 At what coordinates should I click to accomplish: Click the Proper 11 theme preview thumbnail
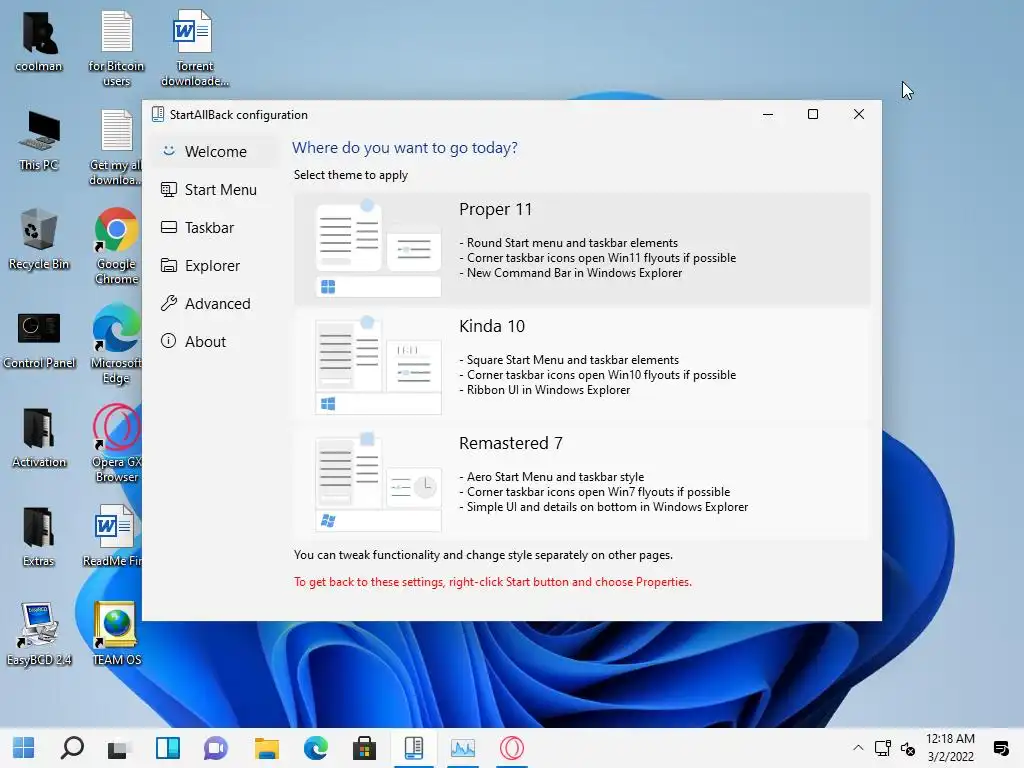378,249
